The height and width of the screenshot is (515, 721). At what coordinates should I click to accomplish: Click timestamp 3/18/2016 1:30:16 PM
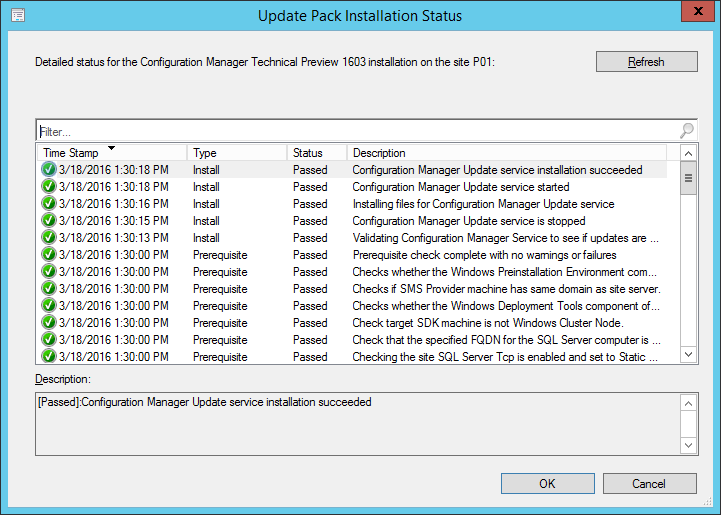(114, 204)
